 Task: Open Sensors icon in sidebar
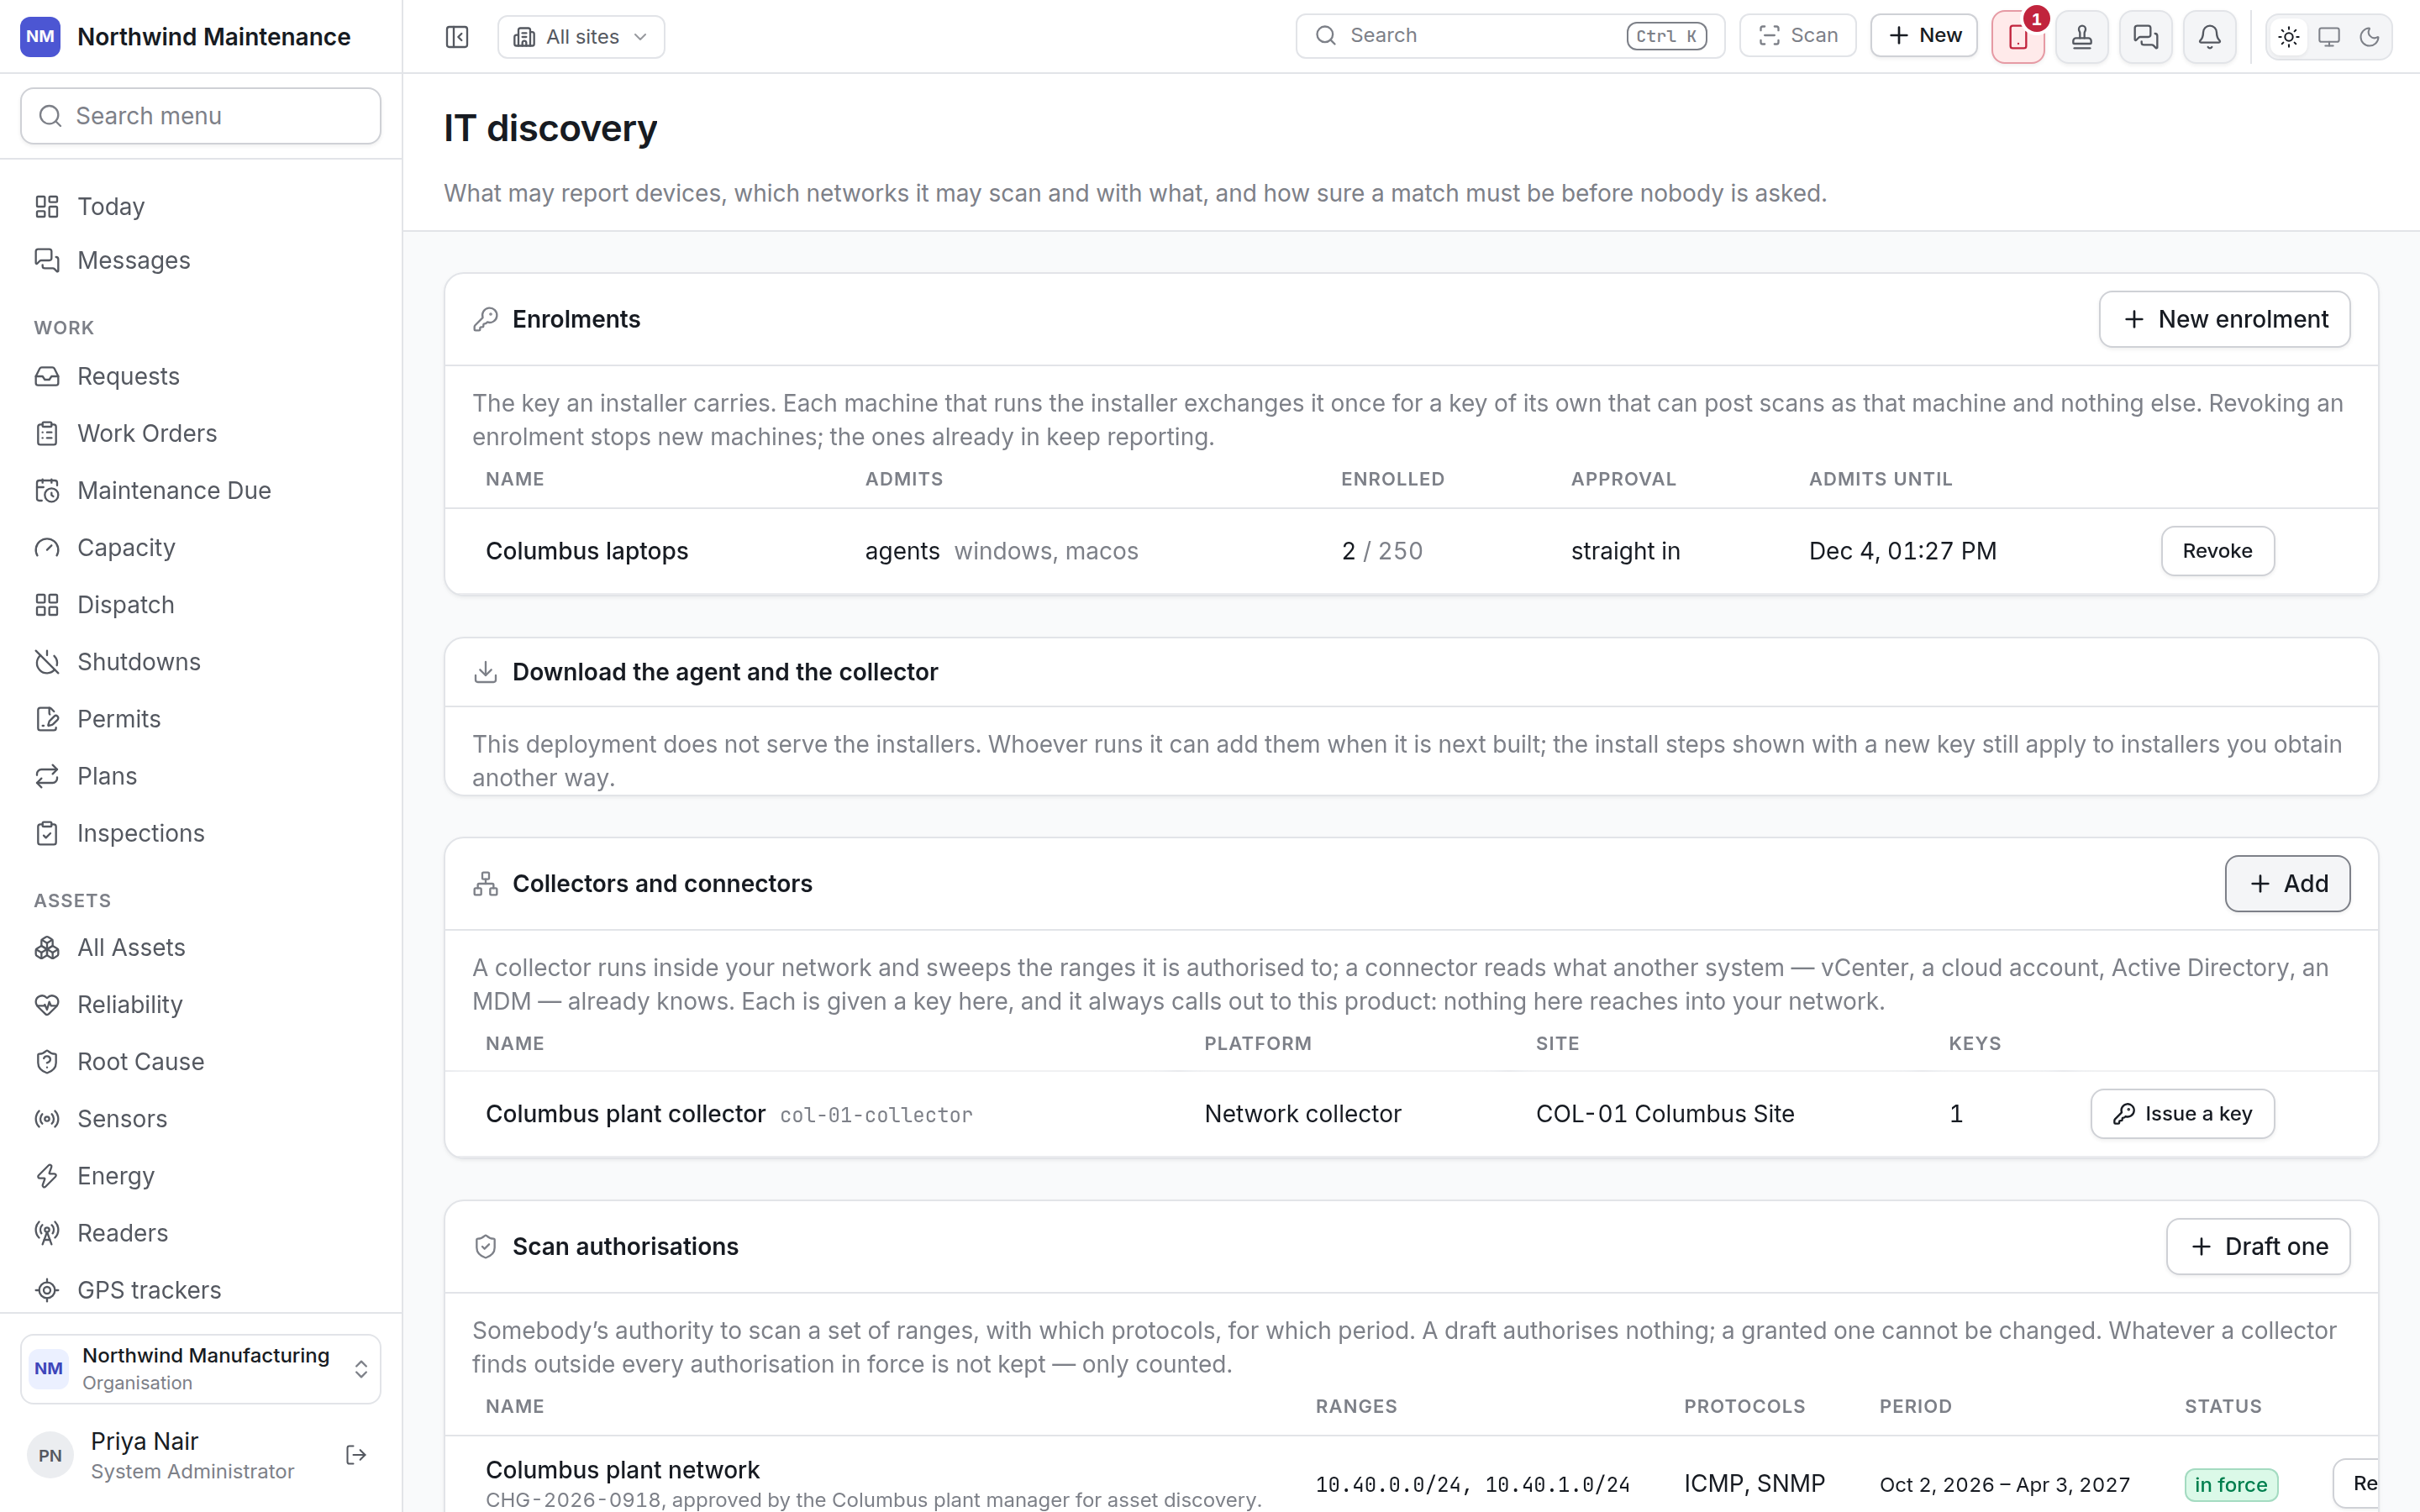[47, 1119]
